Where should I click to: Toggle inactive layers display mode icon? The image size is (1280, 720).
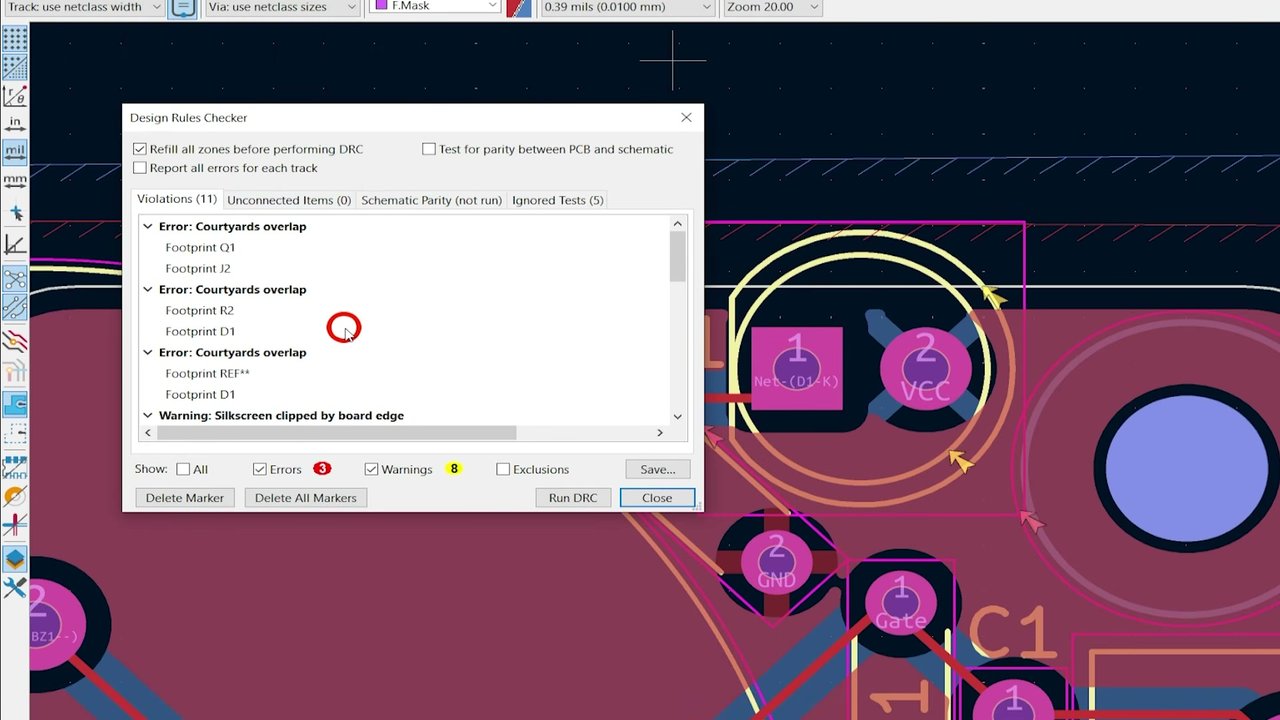tap(15, 341)
